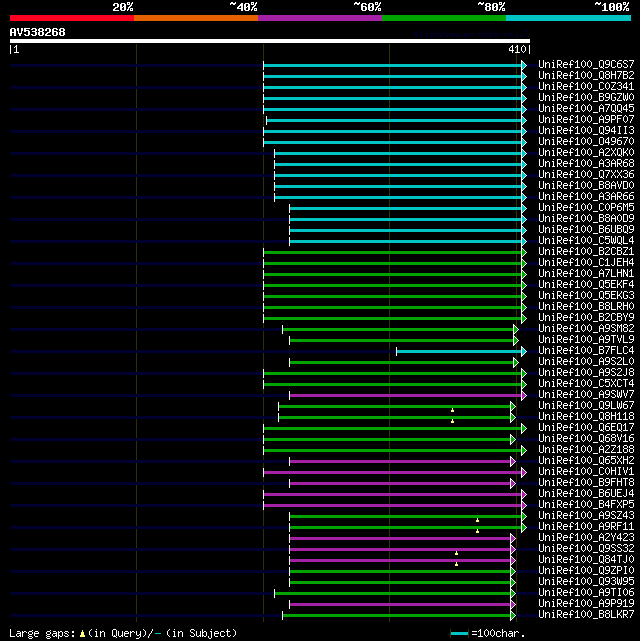Select the UniRef100_A9PF07 label
The width and height of the screenshot is (640, 641).
(x=586, y=120)
